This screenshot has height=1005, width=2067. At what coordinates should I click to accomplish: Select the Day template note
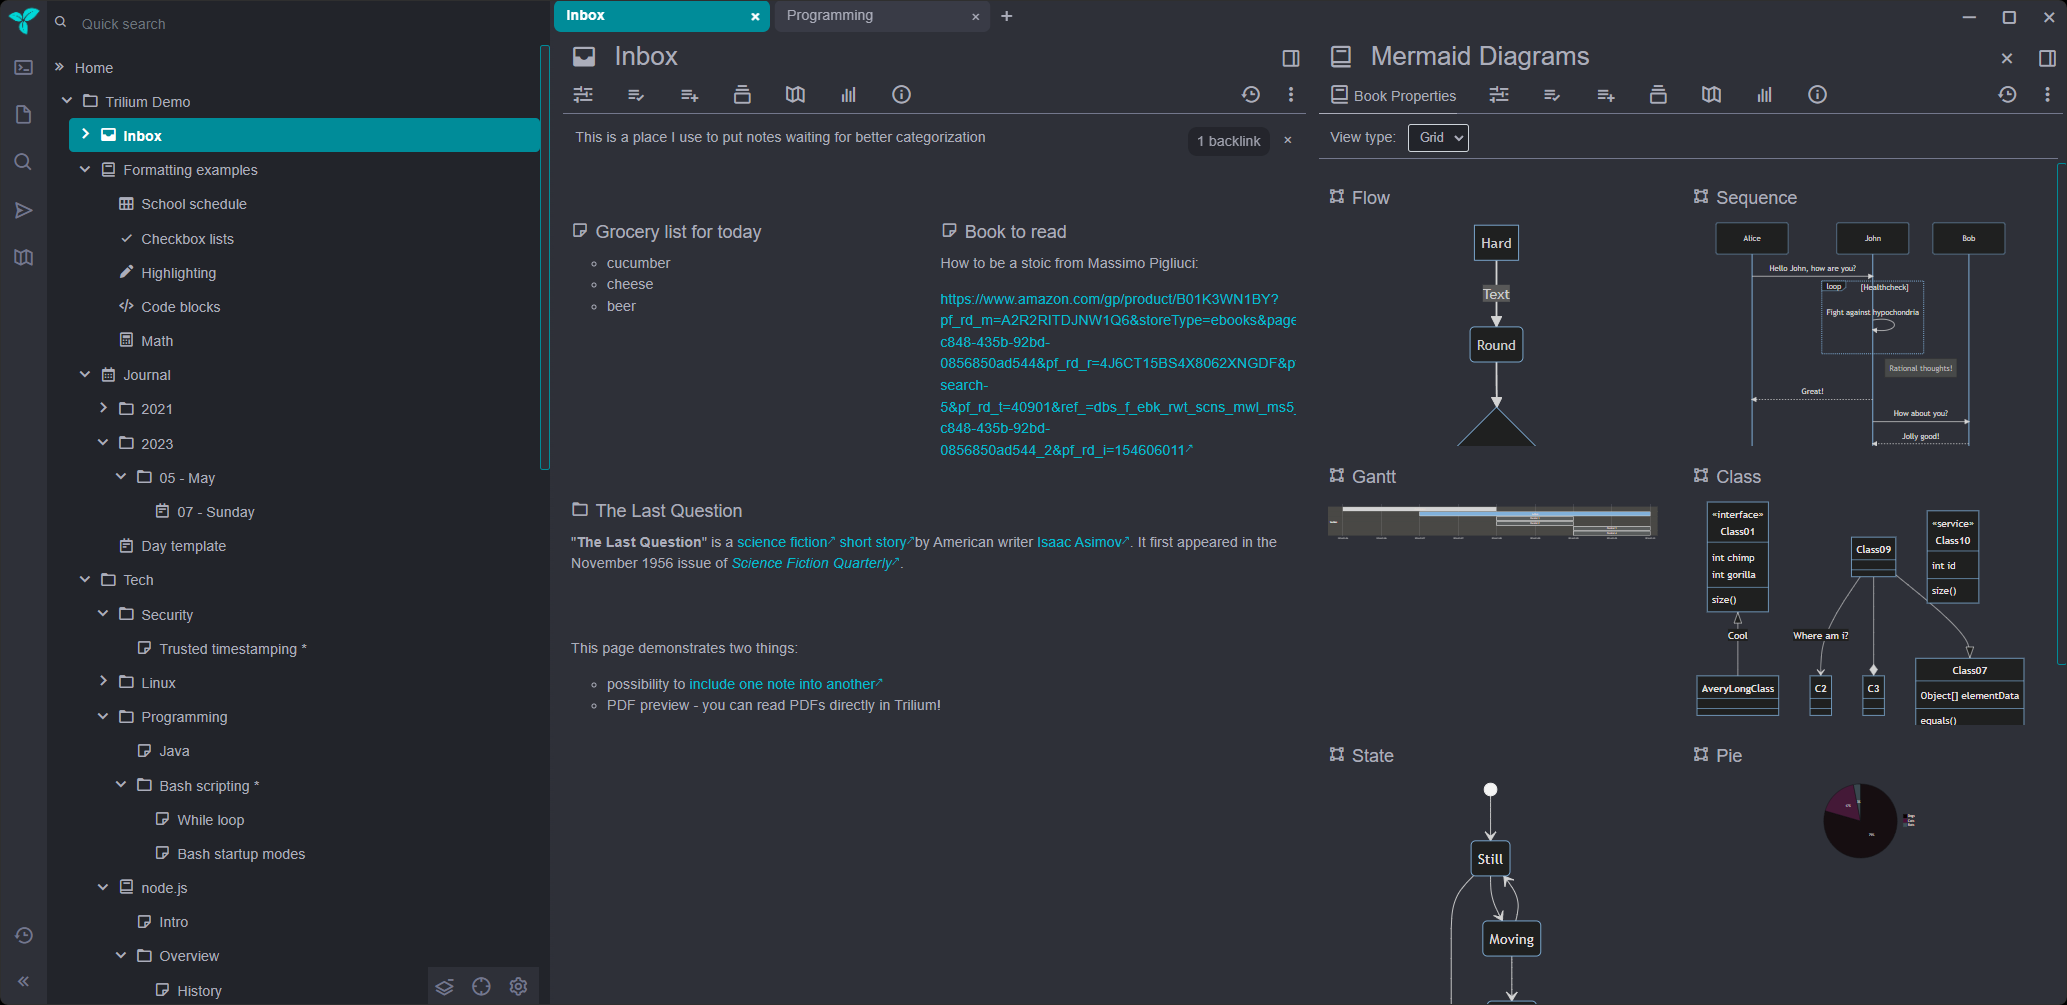[x=183, y=546]
